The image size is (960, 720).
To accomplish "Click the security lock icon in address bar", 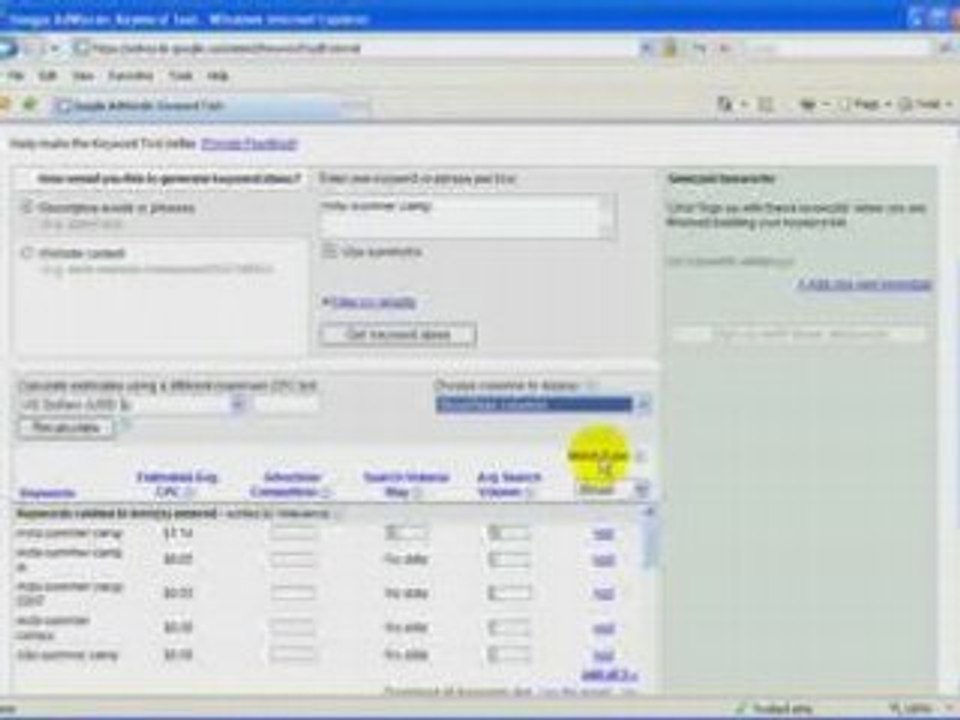I will tap(670, 48).
